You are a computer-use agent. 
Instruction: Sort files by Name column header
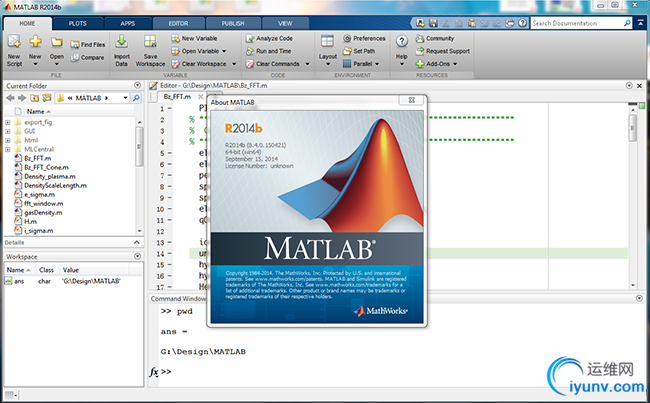38,112
